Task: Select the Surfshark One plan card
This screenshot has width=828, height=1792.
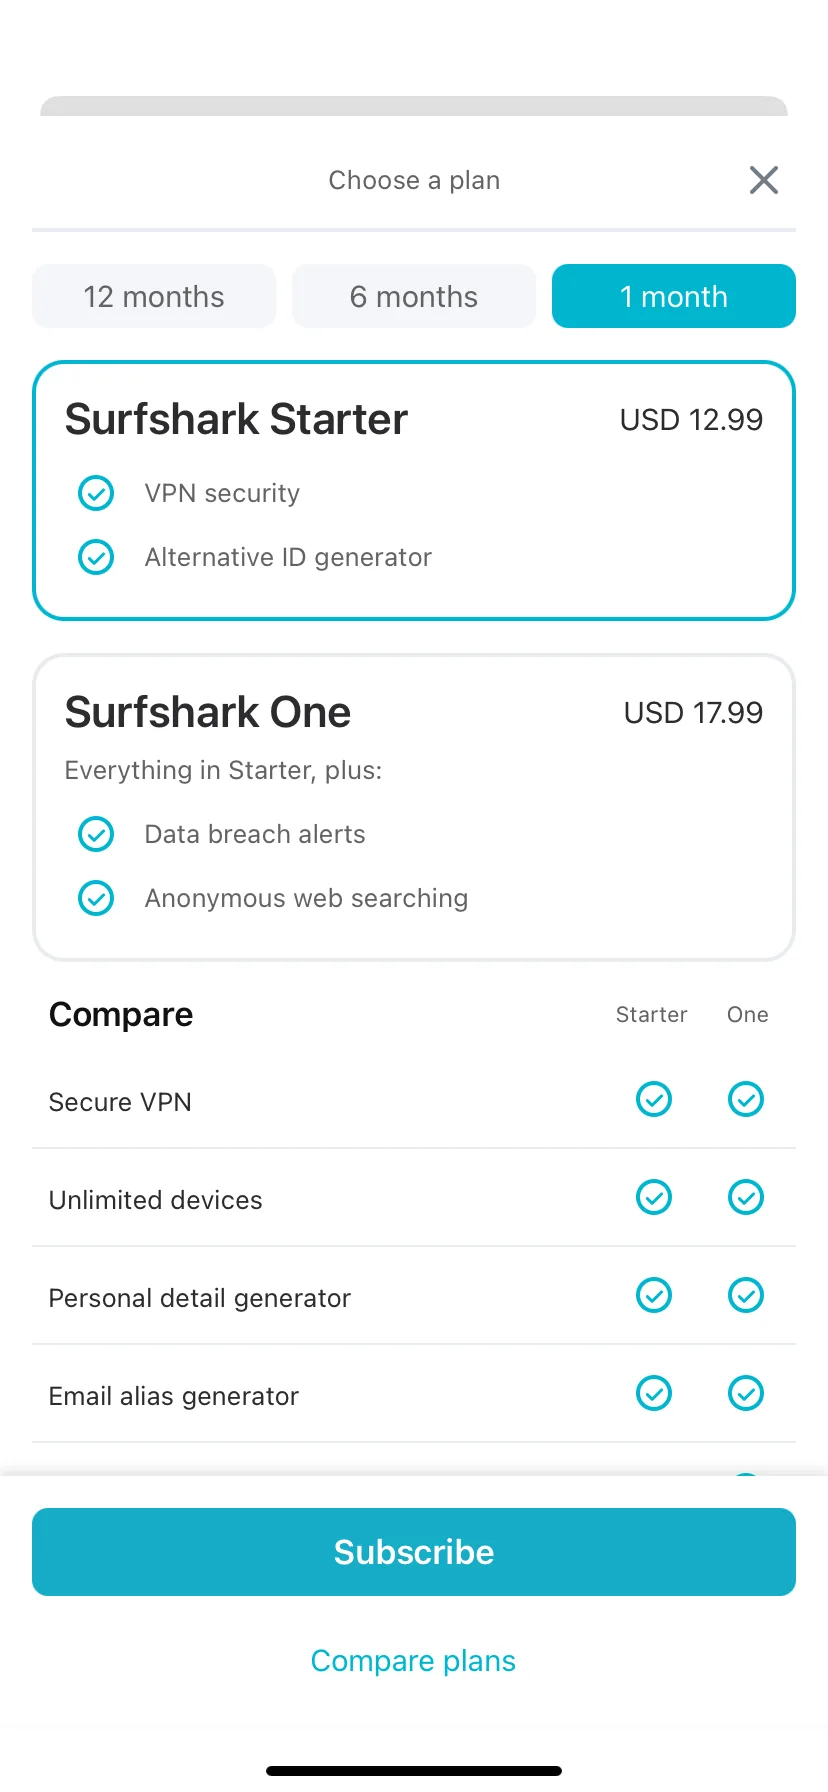Action: pos(414,808)
